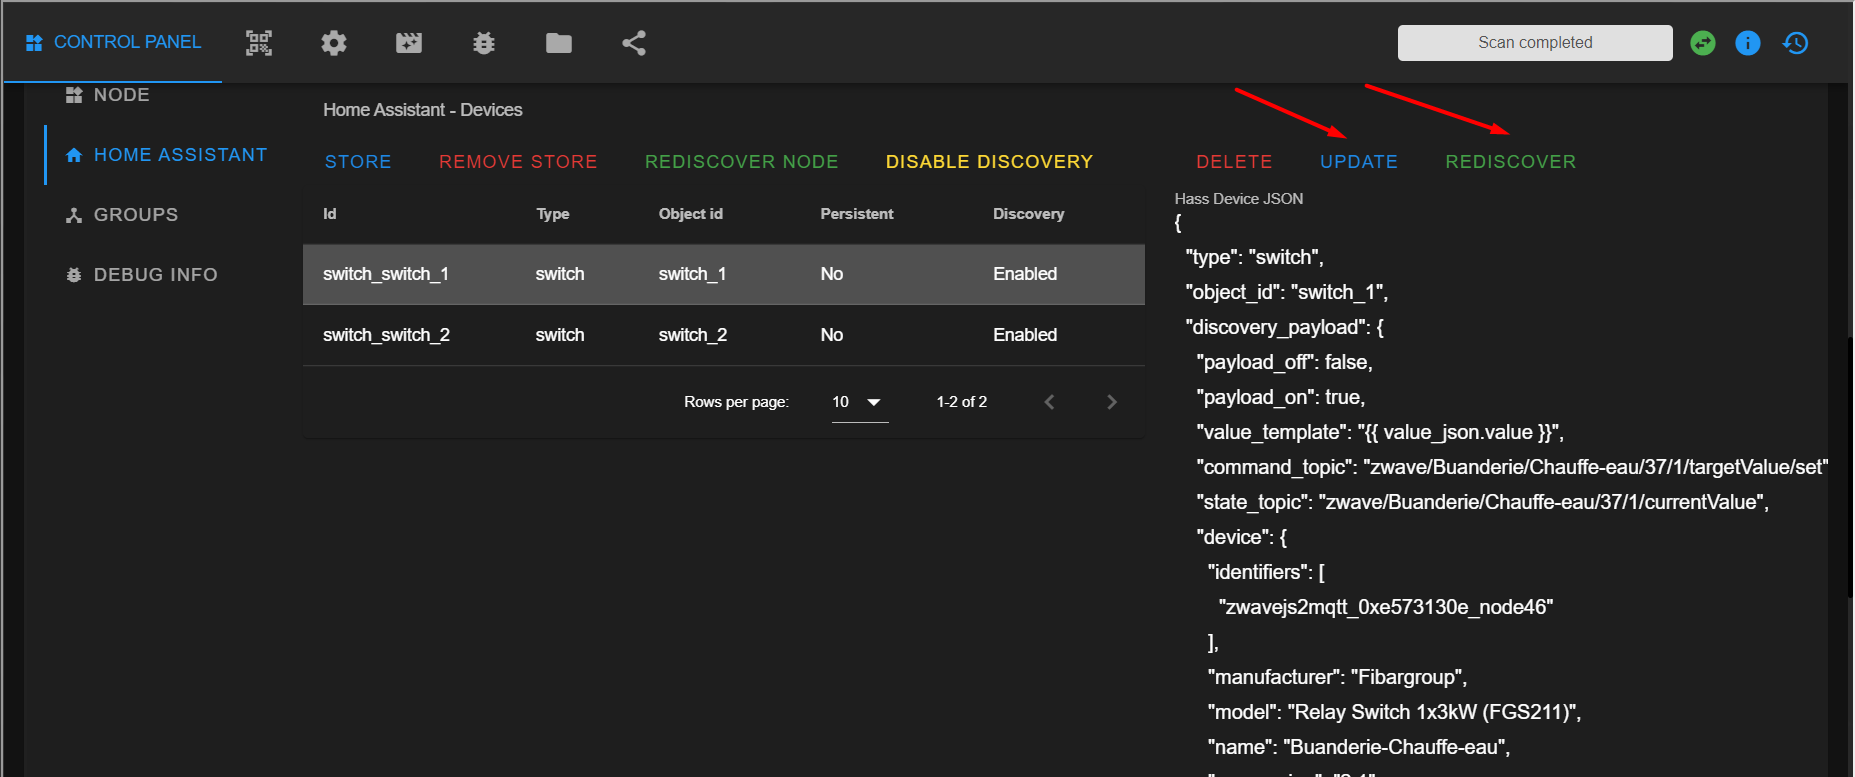Go to the previous table page

(1049, 402)
